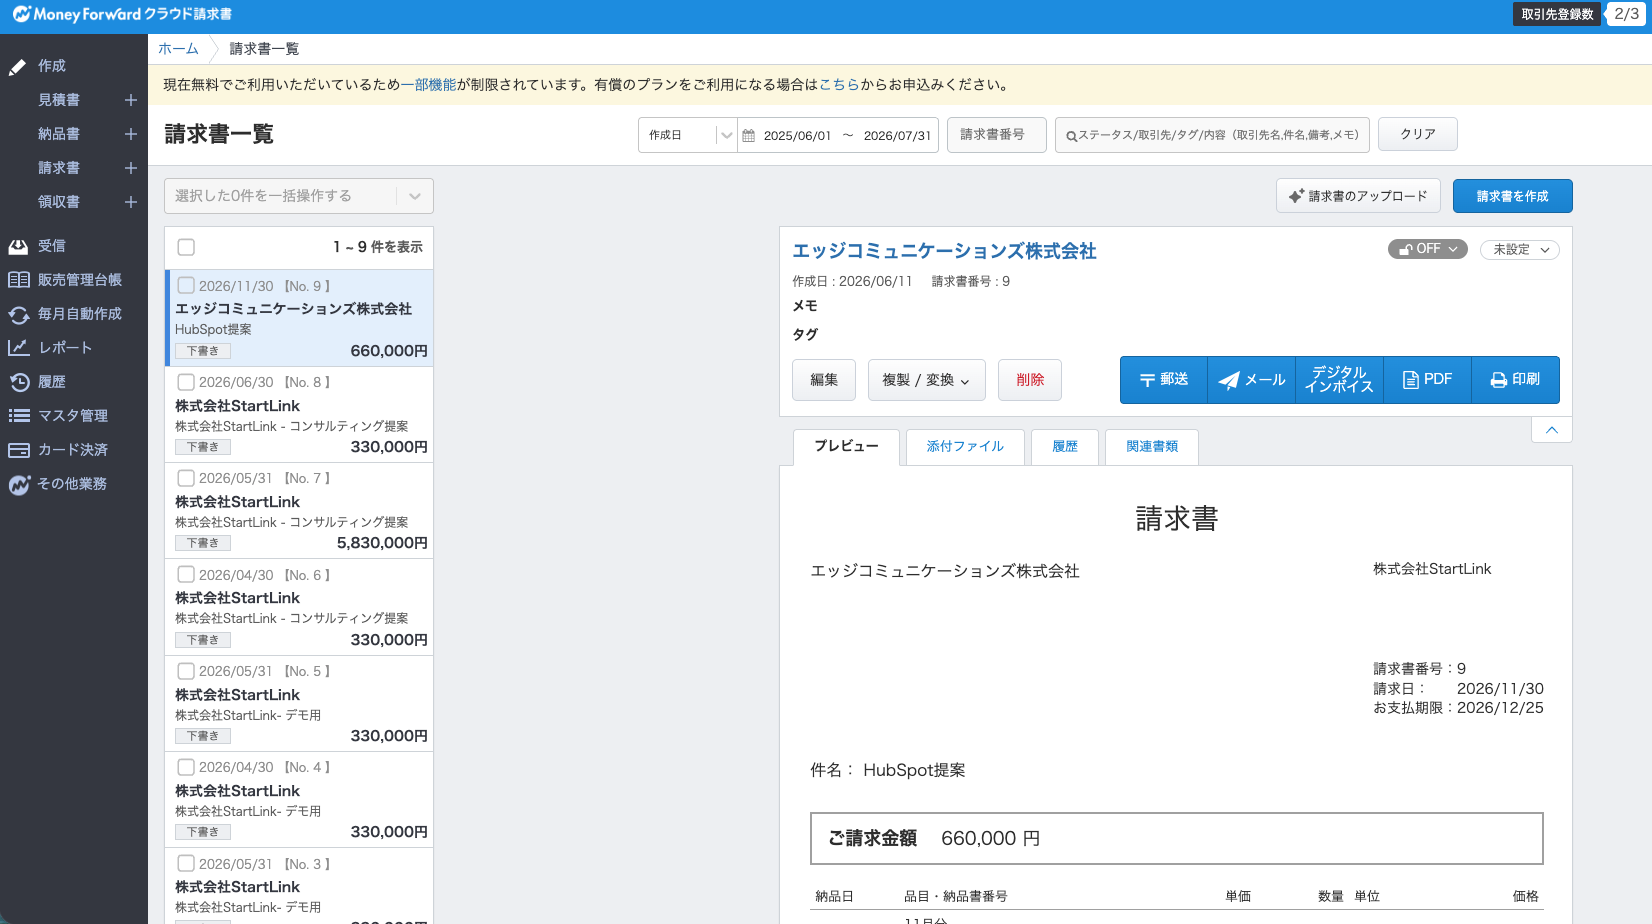Add a new 領収書 with its plus icon
The width and height of the screenshot is (1652, 924).
(x=130, y=202)
